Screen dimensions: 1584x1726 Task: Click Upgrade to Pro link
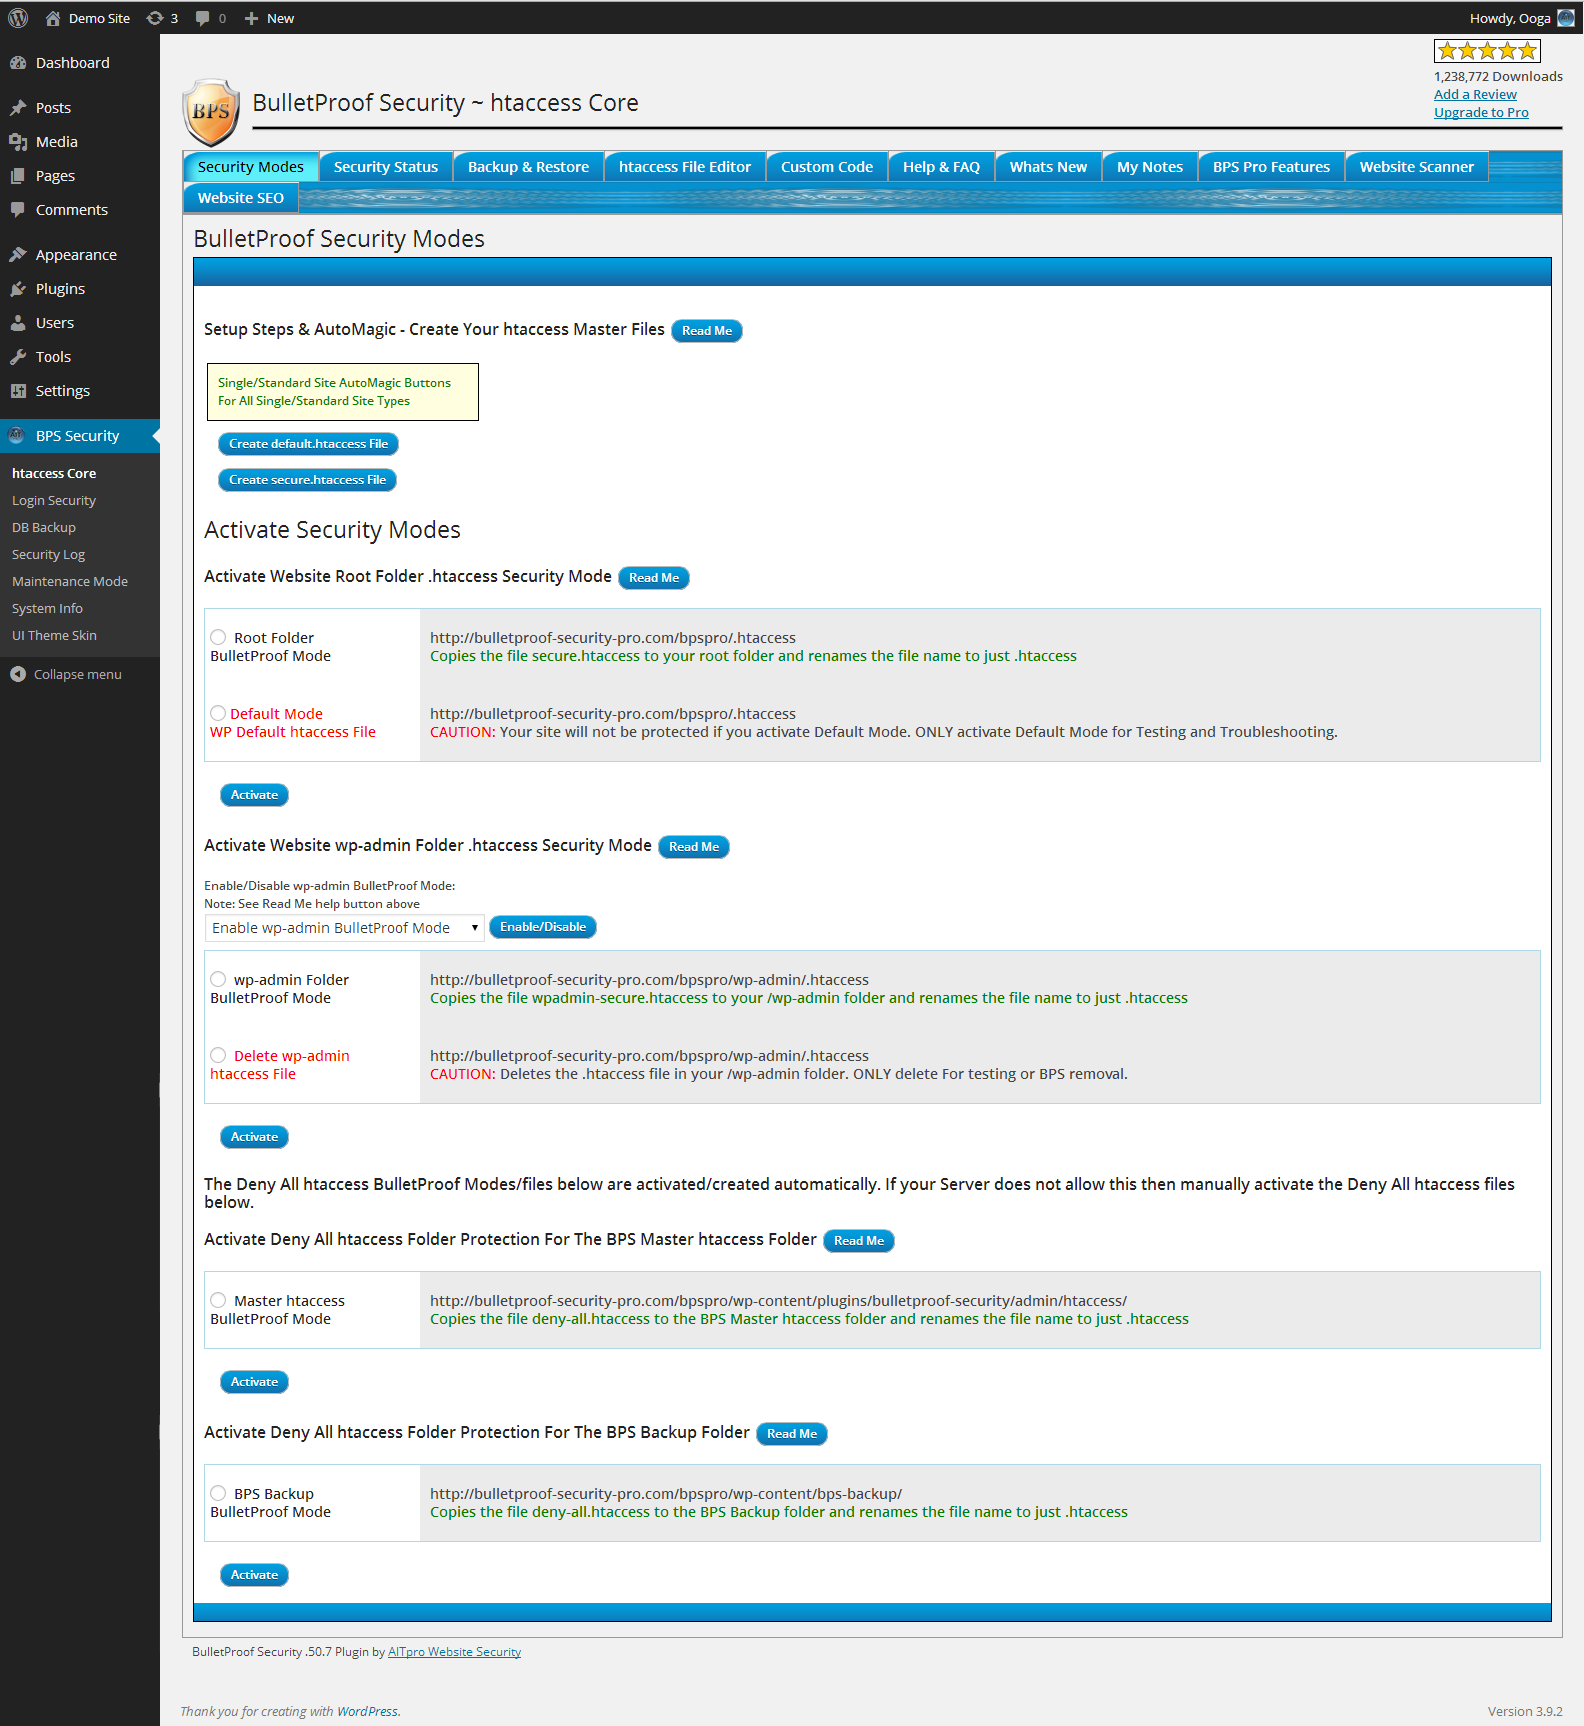coord(1481,113)
